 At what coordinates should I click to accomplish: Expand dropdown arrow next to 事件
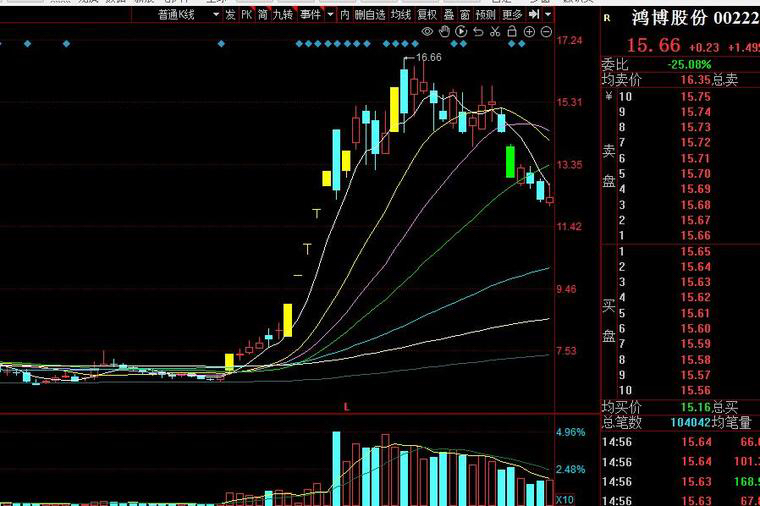tap(331, 15)
